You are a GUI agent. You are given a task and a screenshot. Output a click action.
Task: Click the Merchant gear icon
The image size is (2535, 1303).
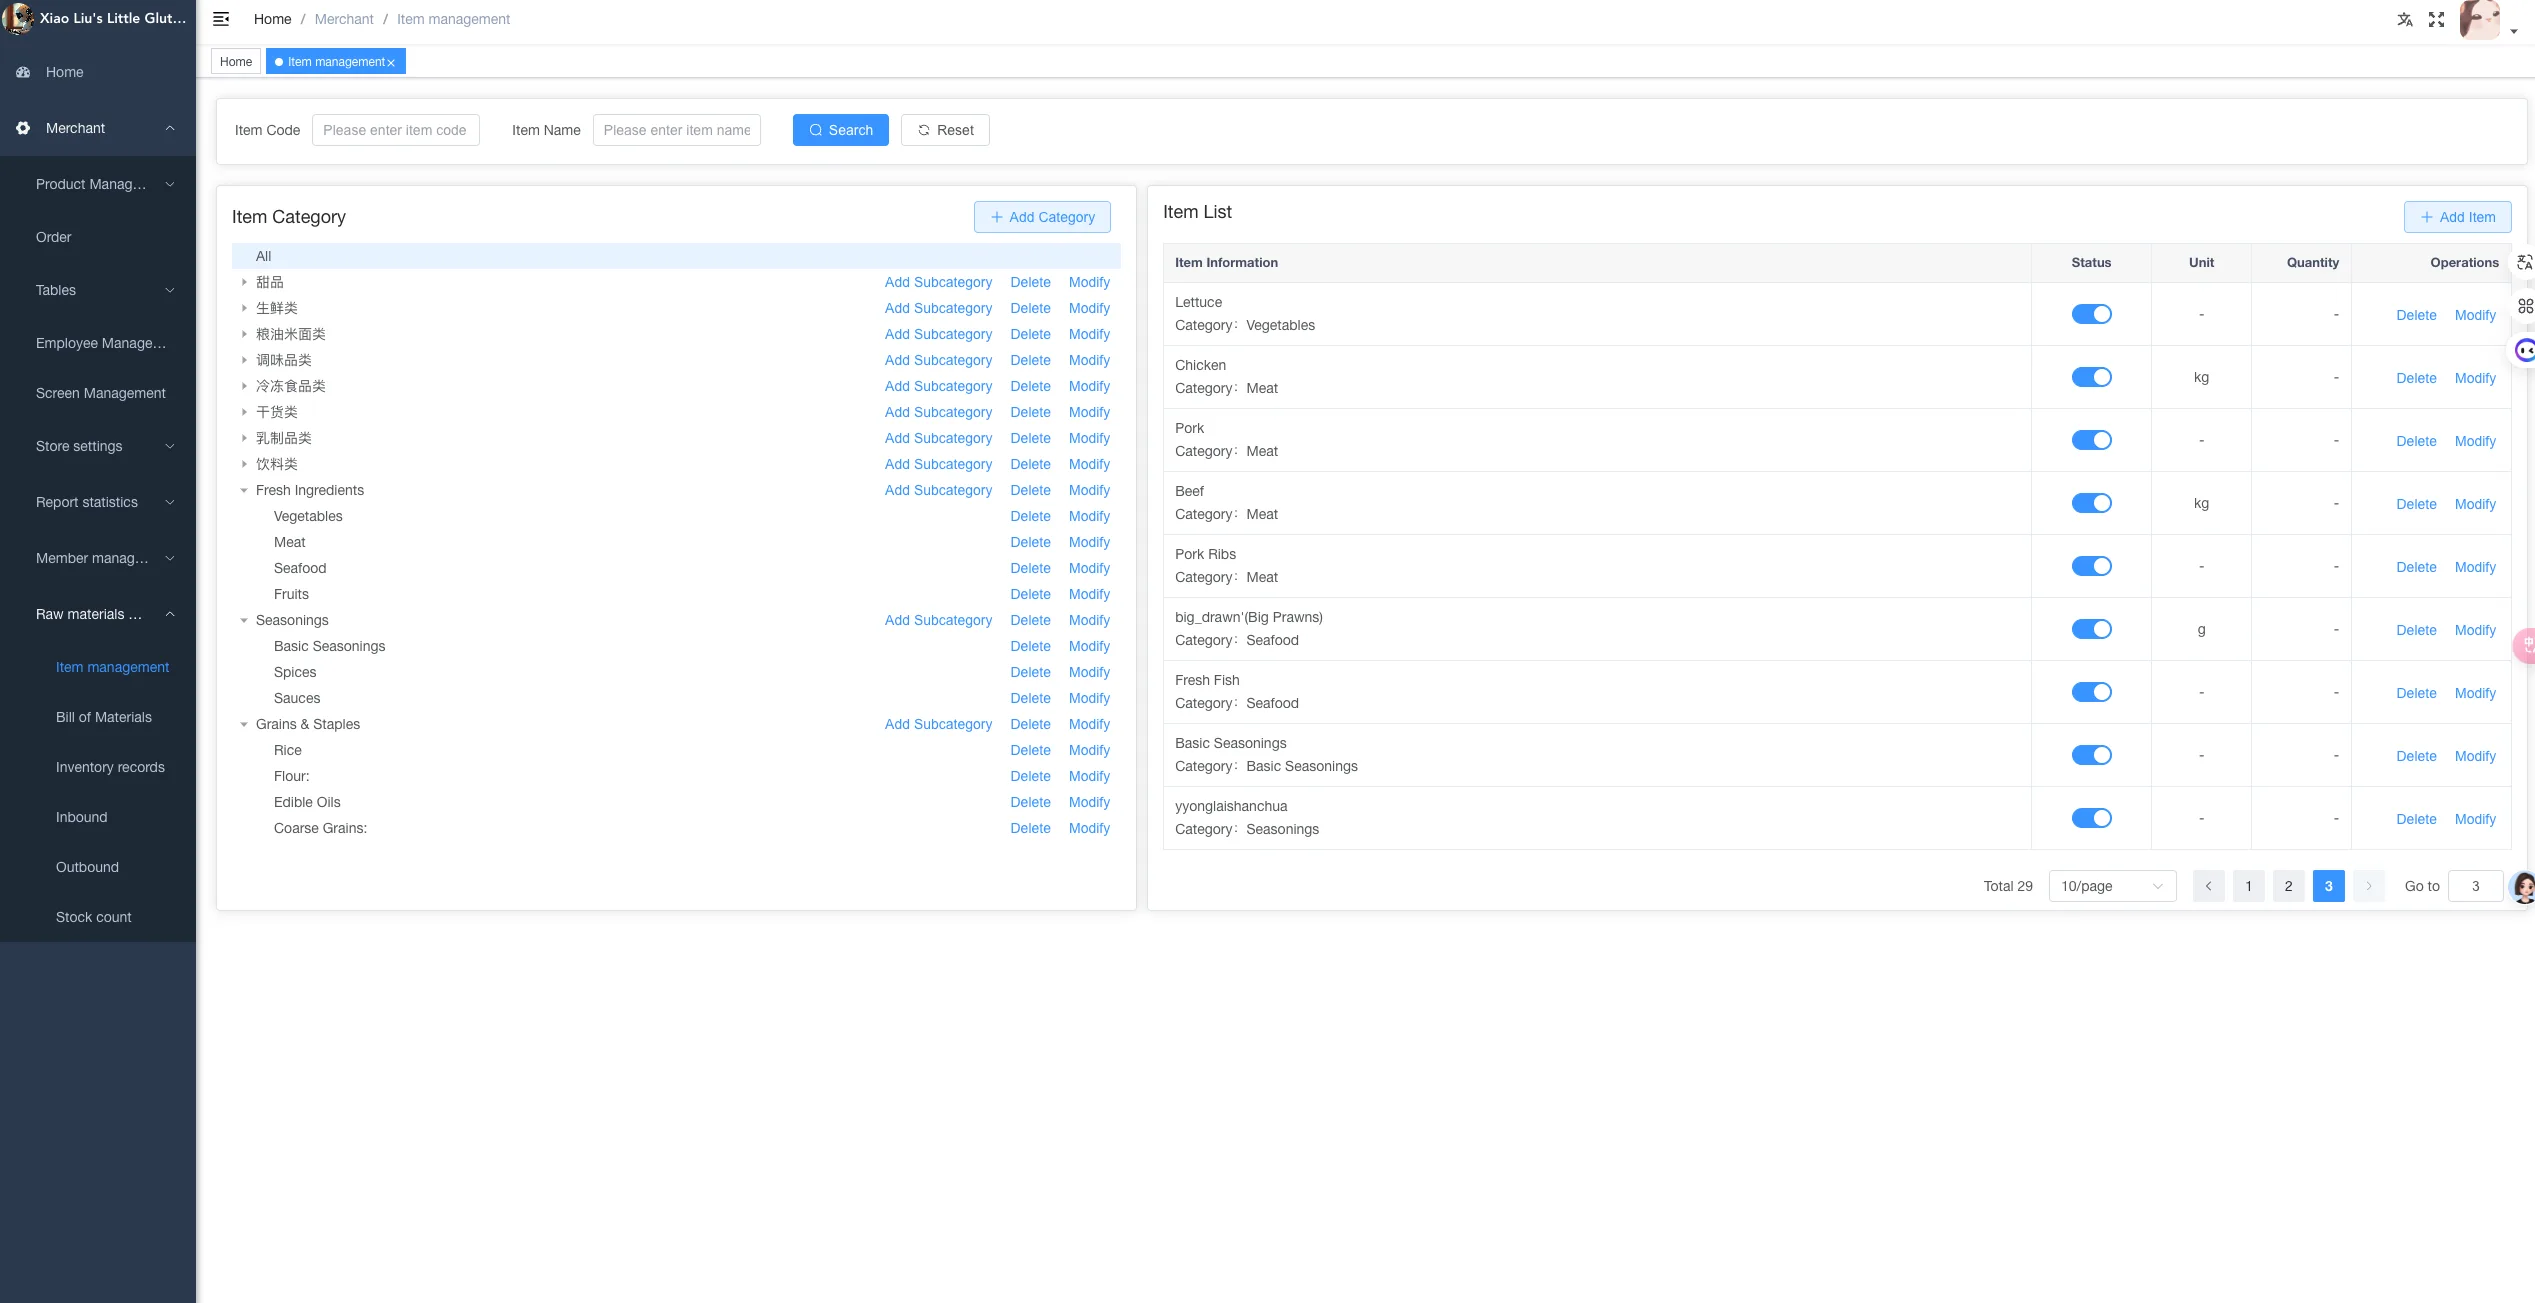point(23,128)
